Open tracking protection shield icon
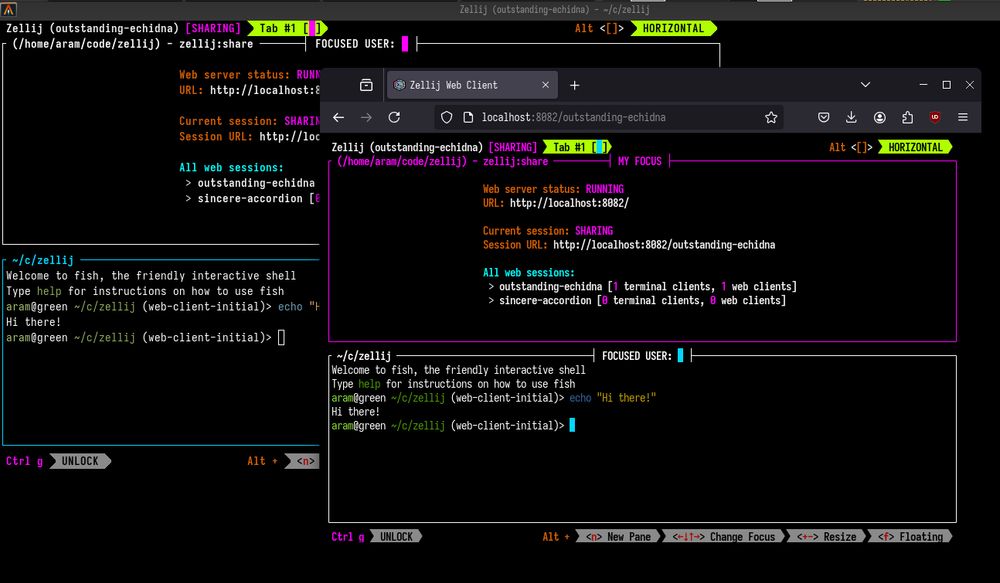 click(446, 117)
